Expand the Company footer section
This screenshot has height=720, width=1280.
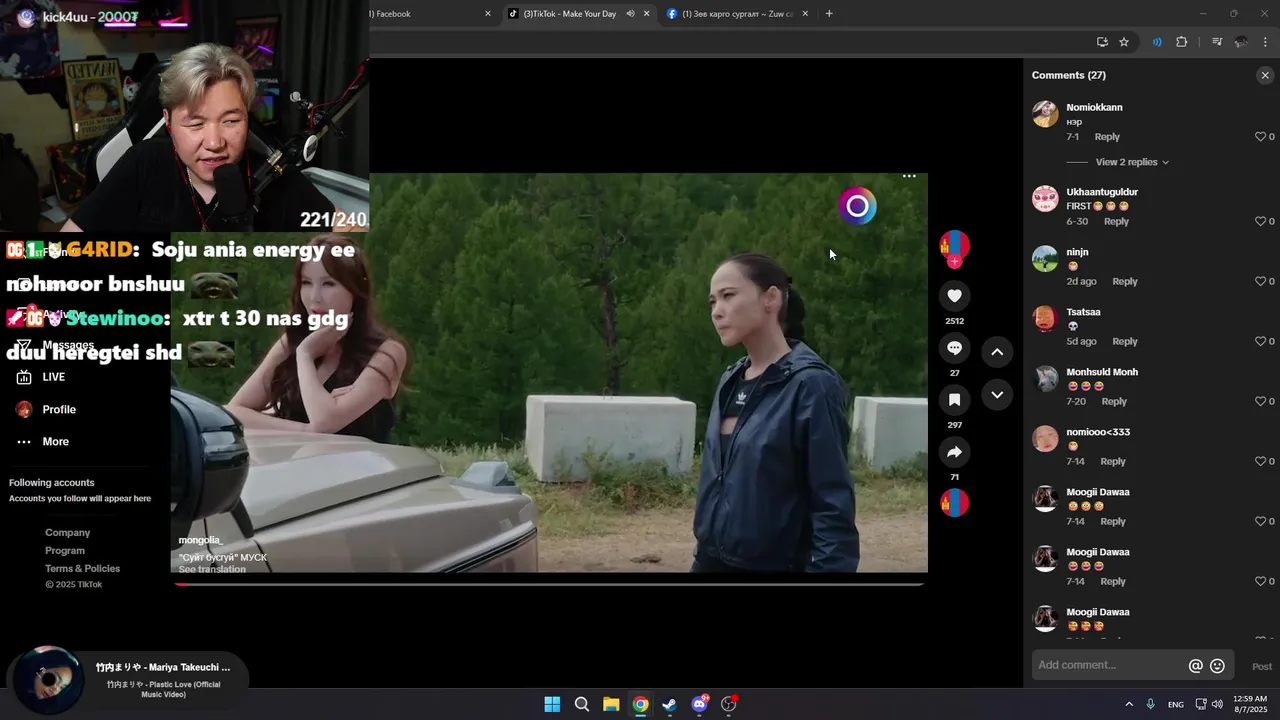67,533
